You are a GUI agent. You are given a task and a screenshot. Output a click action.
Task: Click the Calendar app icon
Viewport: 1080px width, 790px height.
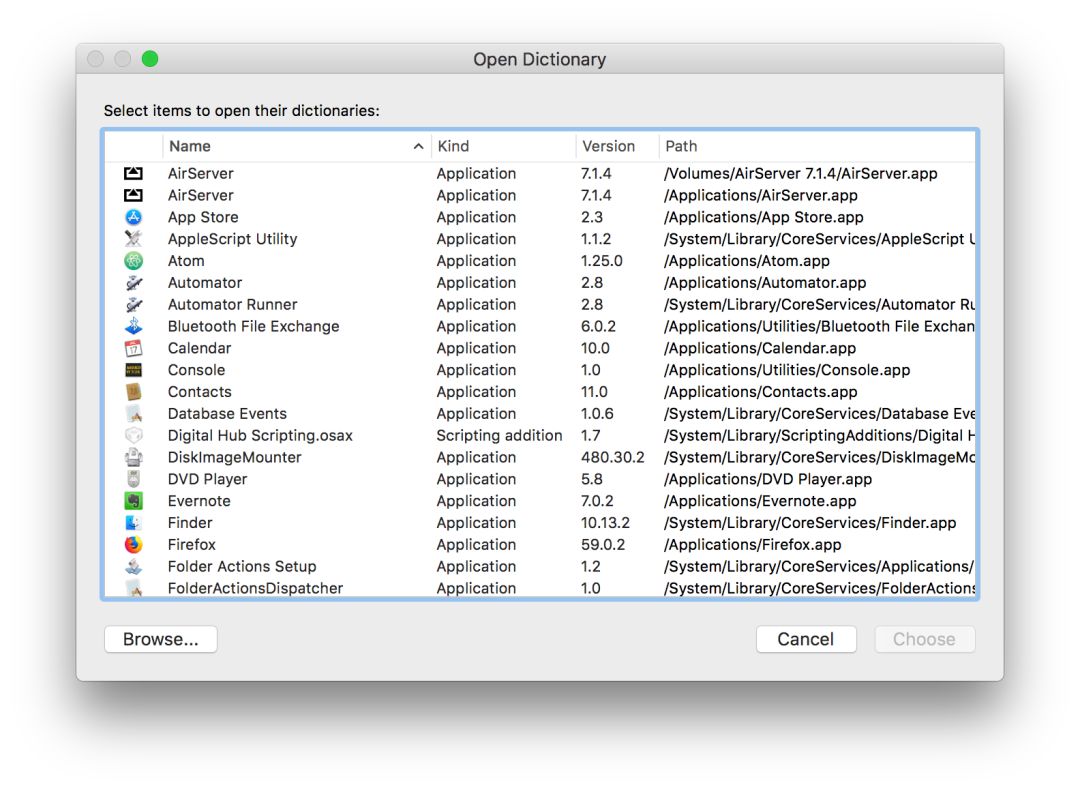pos(133,349)
